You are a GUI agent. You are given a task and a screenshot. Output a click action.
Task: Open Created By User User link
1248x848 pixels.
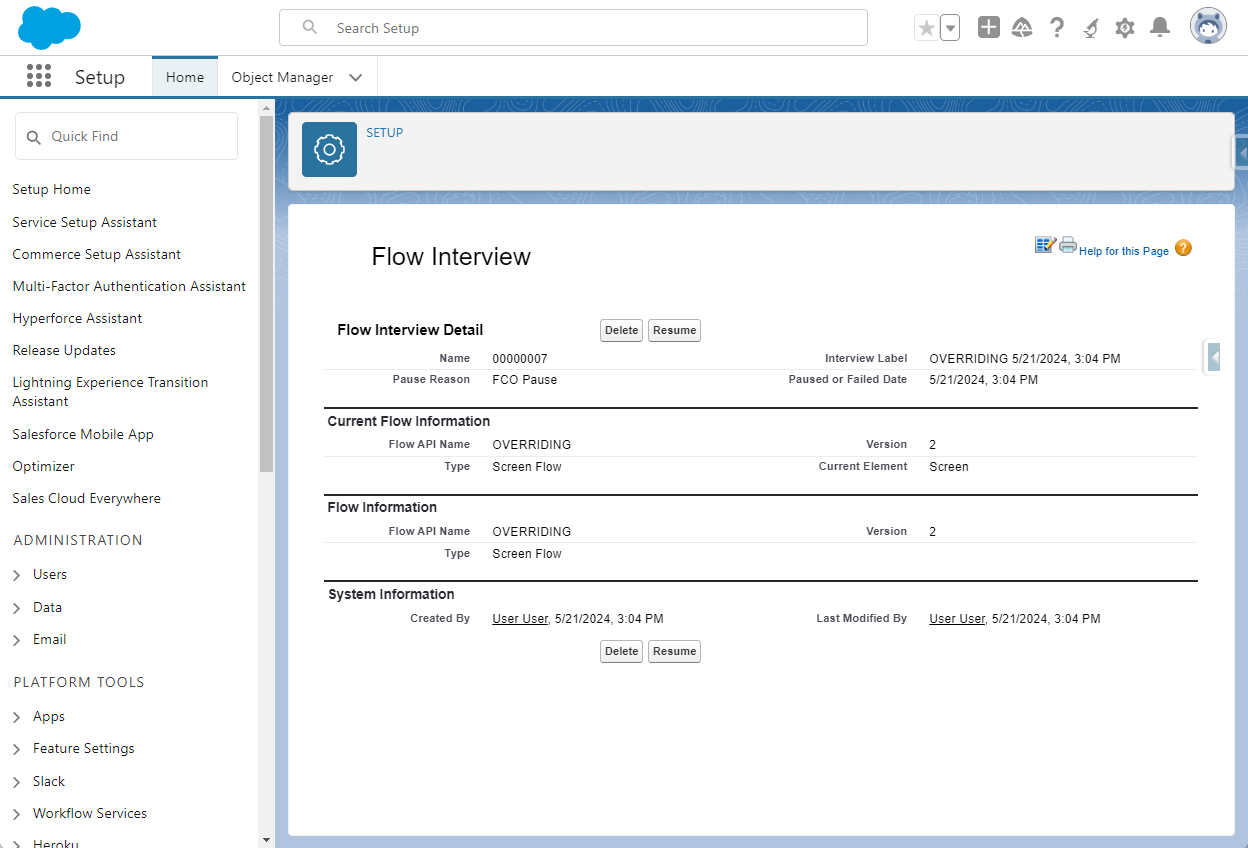pyautogui.click(x=520, y=619)
